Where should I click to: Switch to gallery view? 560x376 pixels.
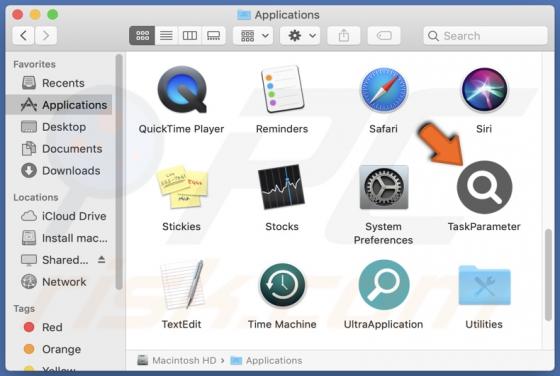click(x=214, y=35)
